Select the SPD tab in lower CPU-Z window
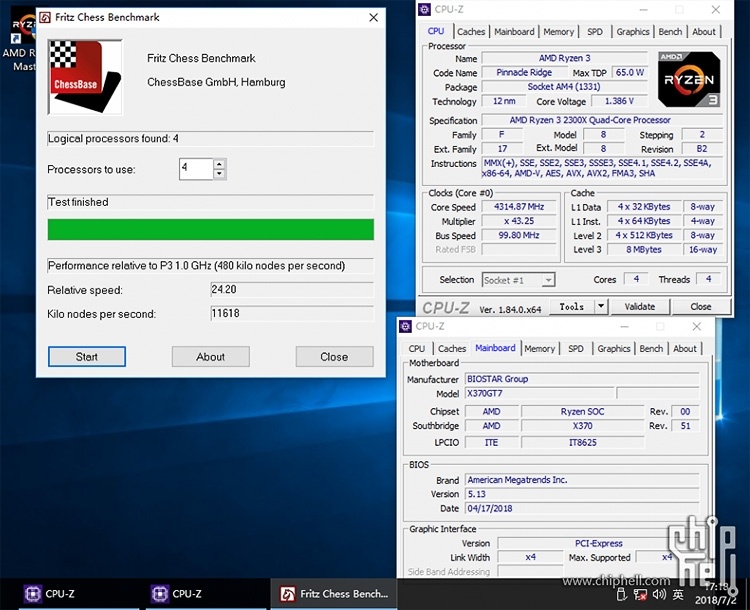This screenshot has width=750, height=610. 575,349
